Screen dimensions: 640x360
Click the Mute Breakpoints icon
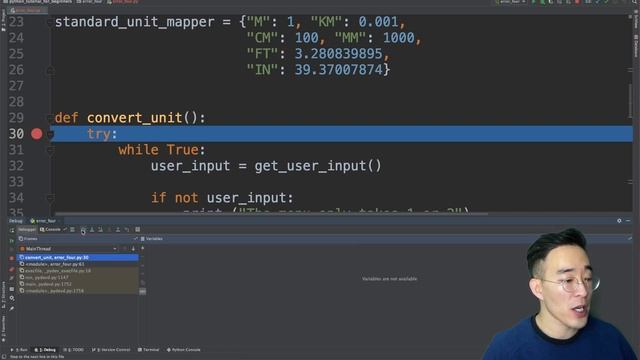coord(12,279)
